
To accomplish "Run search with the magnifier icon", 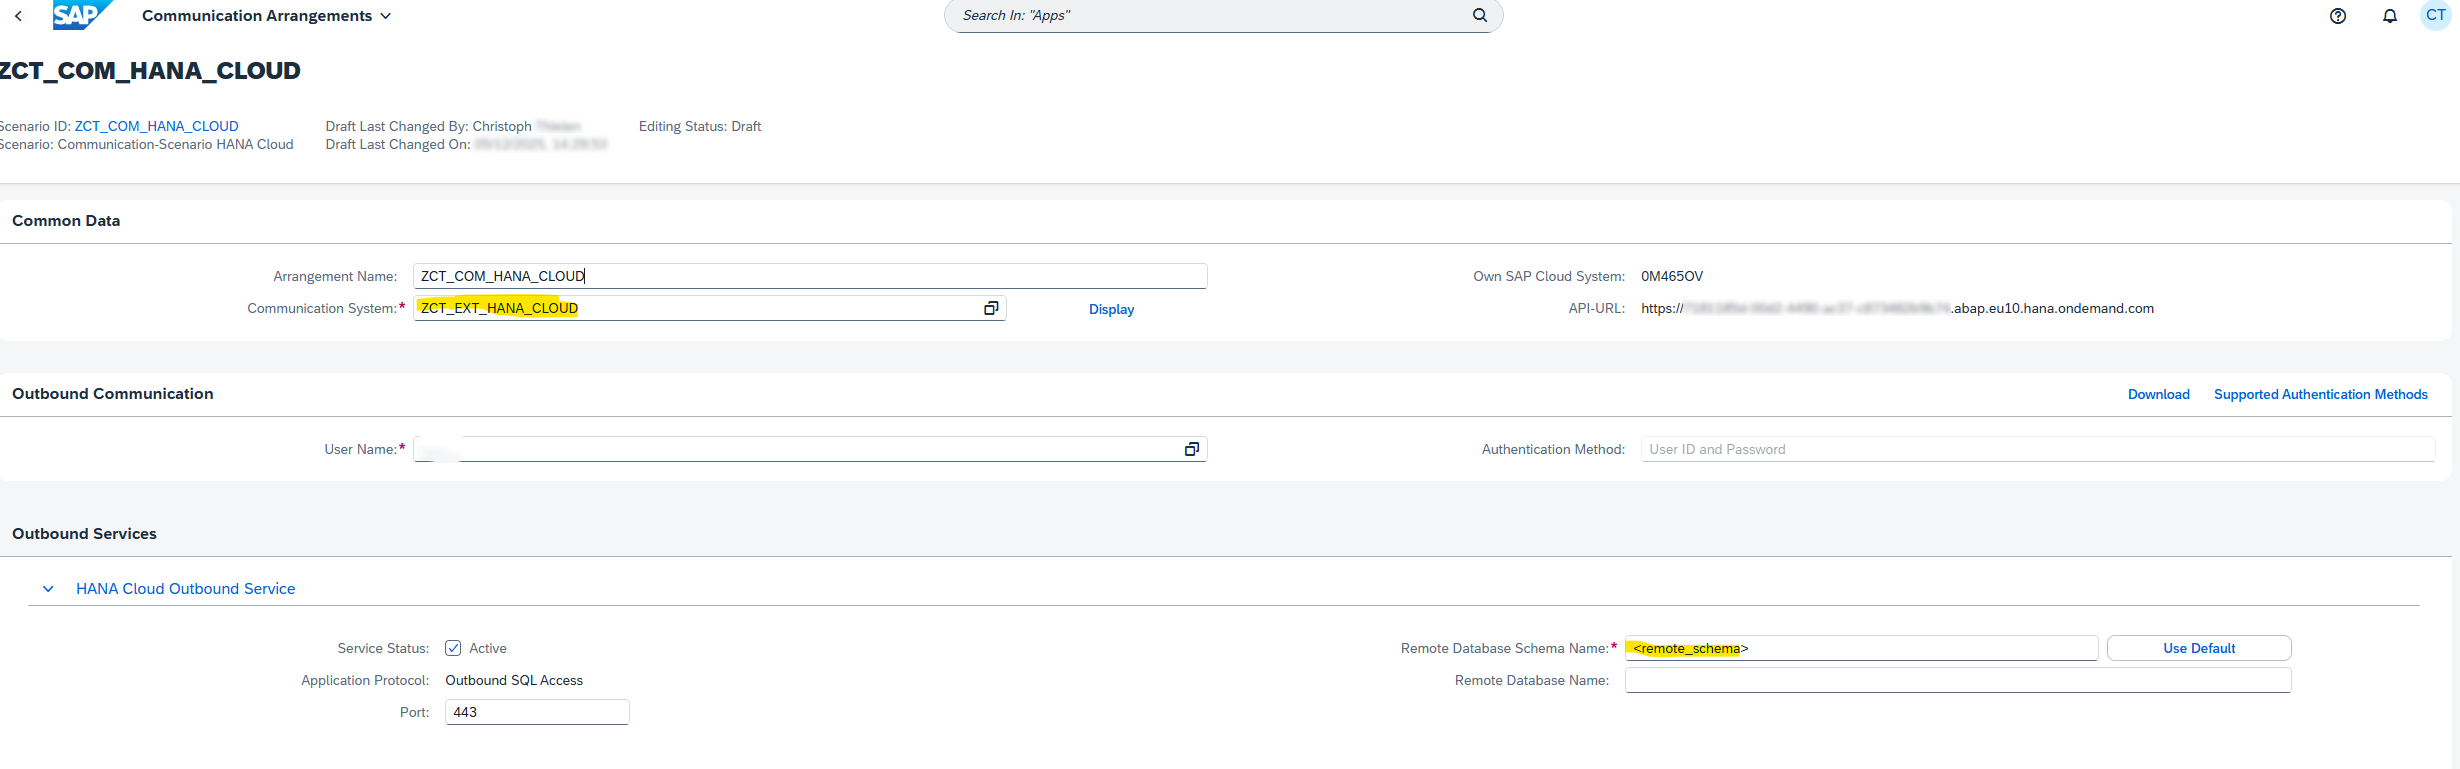I will tap(1480, 15).
